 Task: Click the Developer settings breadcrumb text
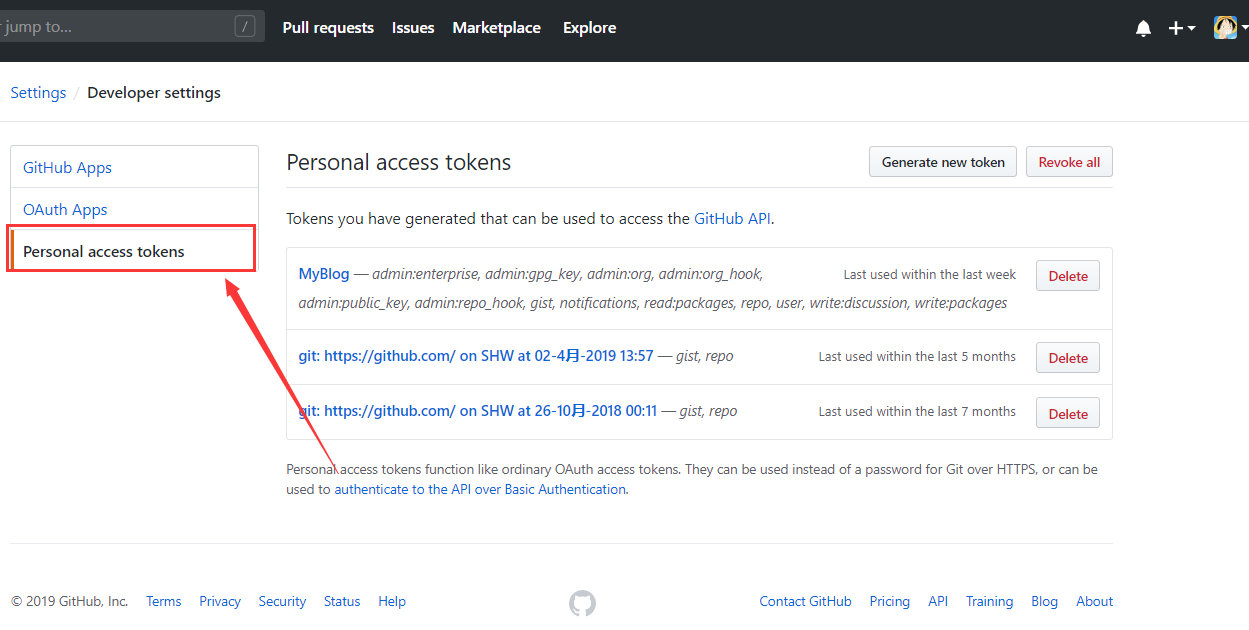154,92
